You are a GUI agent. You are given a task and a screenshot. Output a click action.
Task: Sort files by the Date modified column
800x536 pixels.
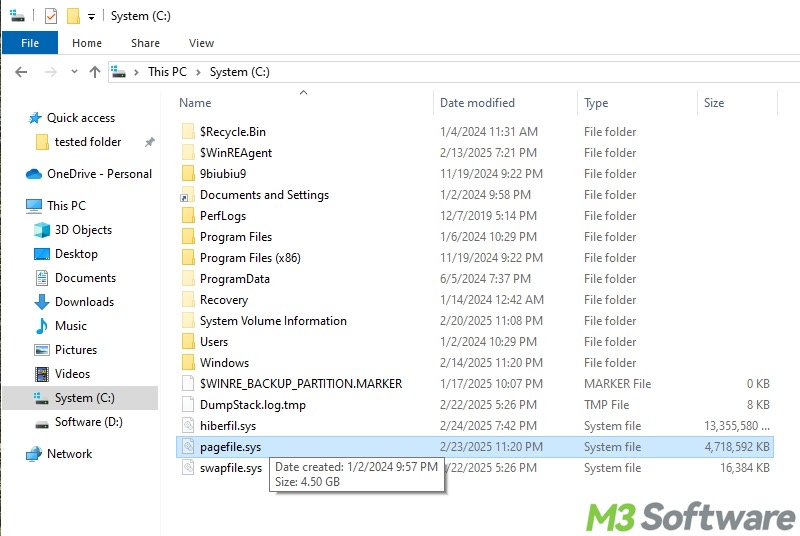coord(477,103)
